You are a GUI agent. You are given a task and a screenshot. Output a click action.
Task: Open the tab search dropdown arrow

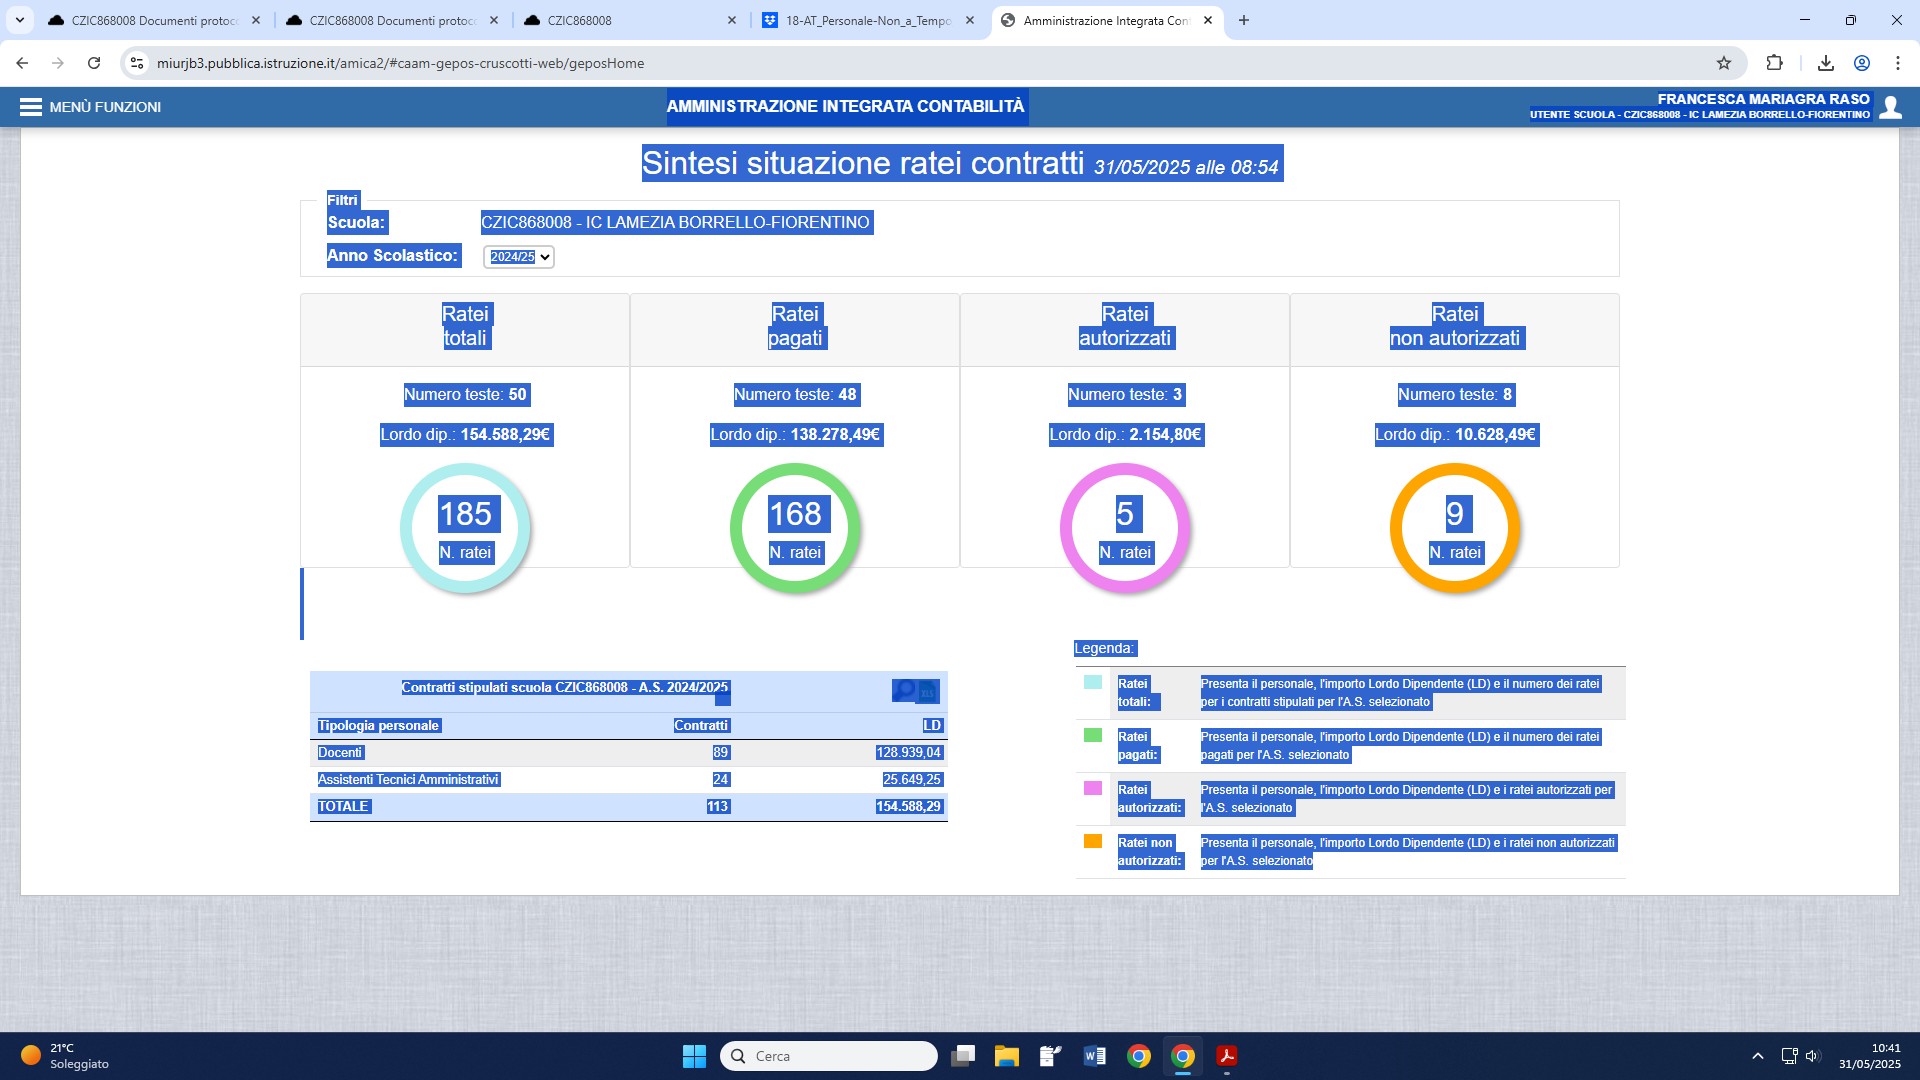19,20
